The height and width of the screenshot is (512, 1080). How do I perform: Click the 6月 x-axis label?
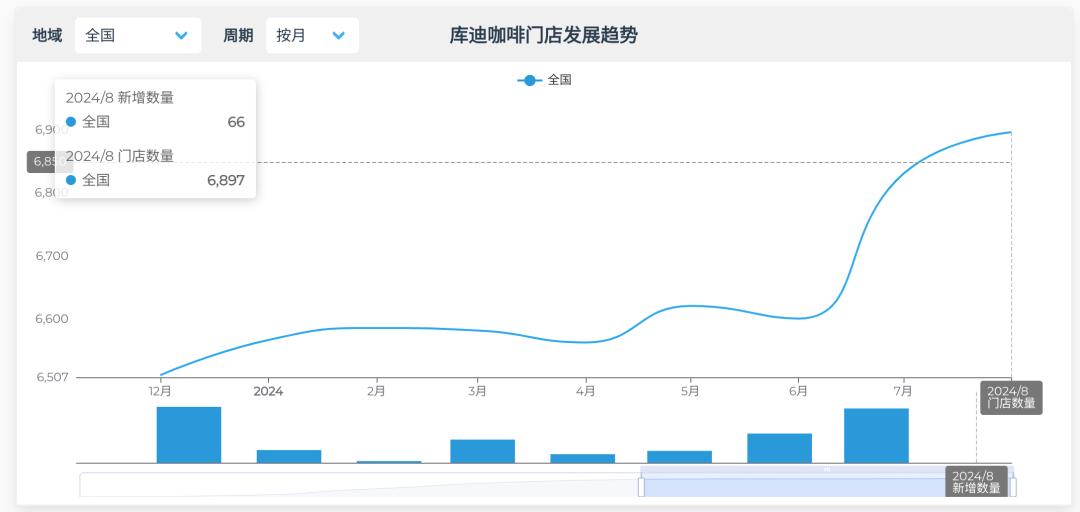click(798, 391)
